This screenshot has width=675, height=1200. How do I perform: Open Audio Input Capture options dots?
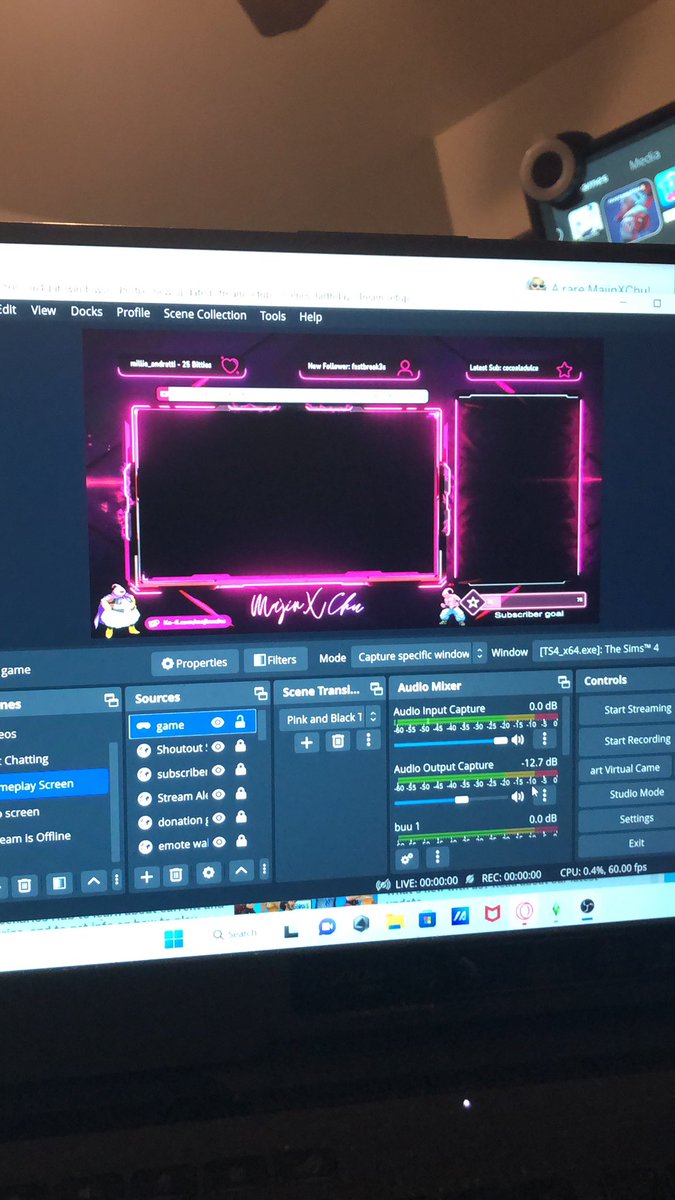click(x=544, y=739)
